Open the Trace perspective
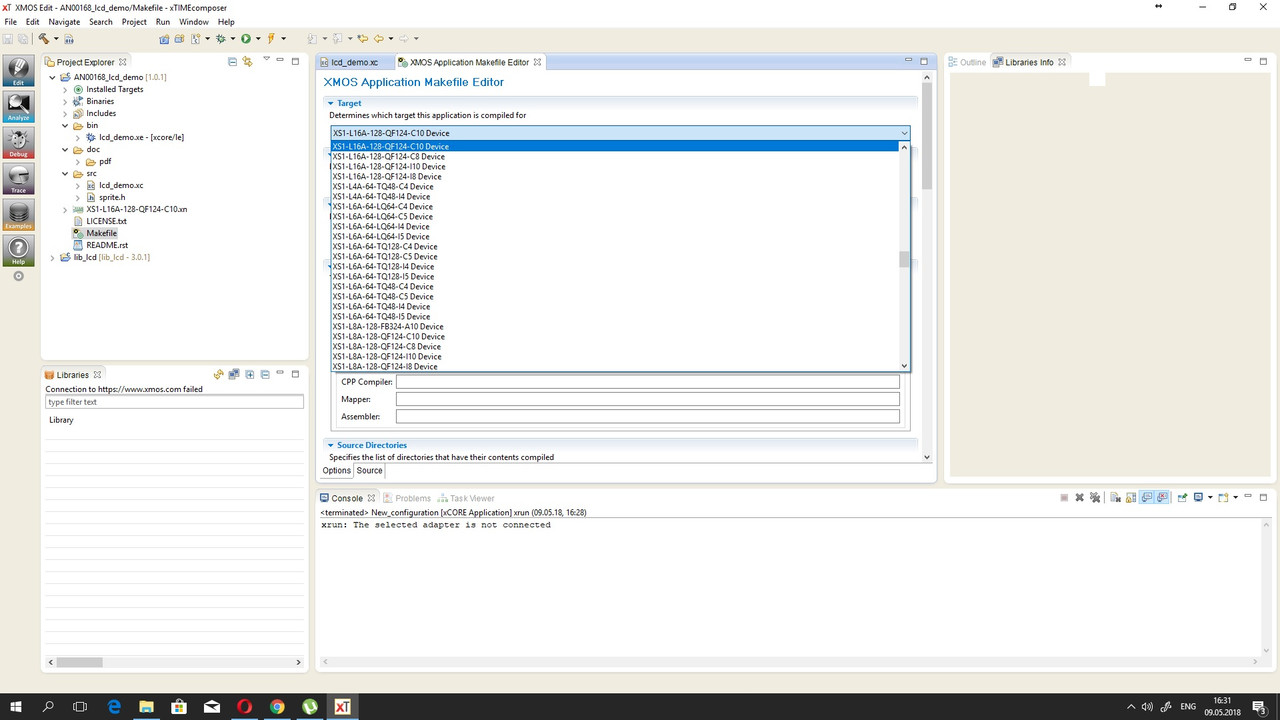1280x720 pixels. pyautogui.click(x=18, y=179)
